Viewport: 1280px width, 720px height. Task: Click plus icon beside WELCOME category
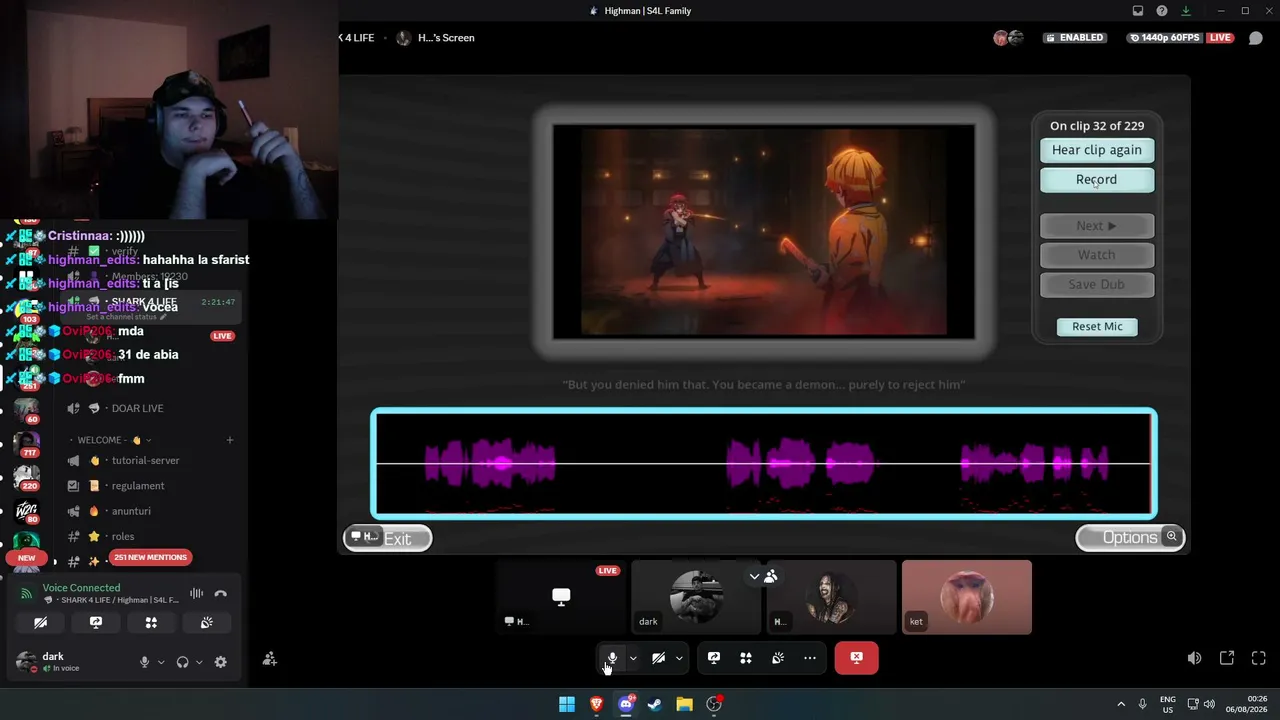(x=229, y=440)
